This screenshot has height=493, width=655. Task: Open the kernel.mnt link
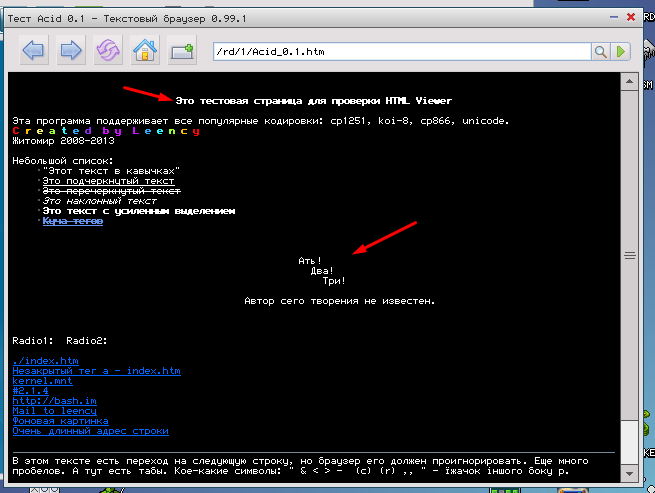(x=43, y=380)
